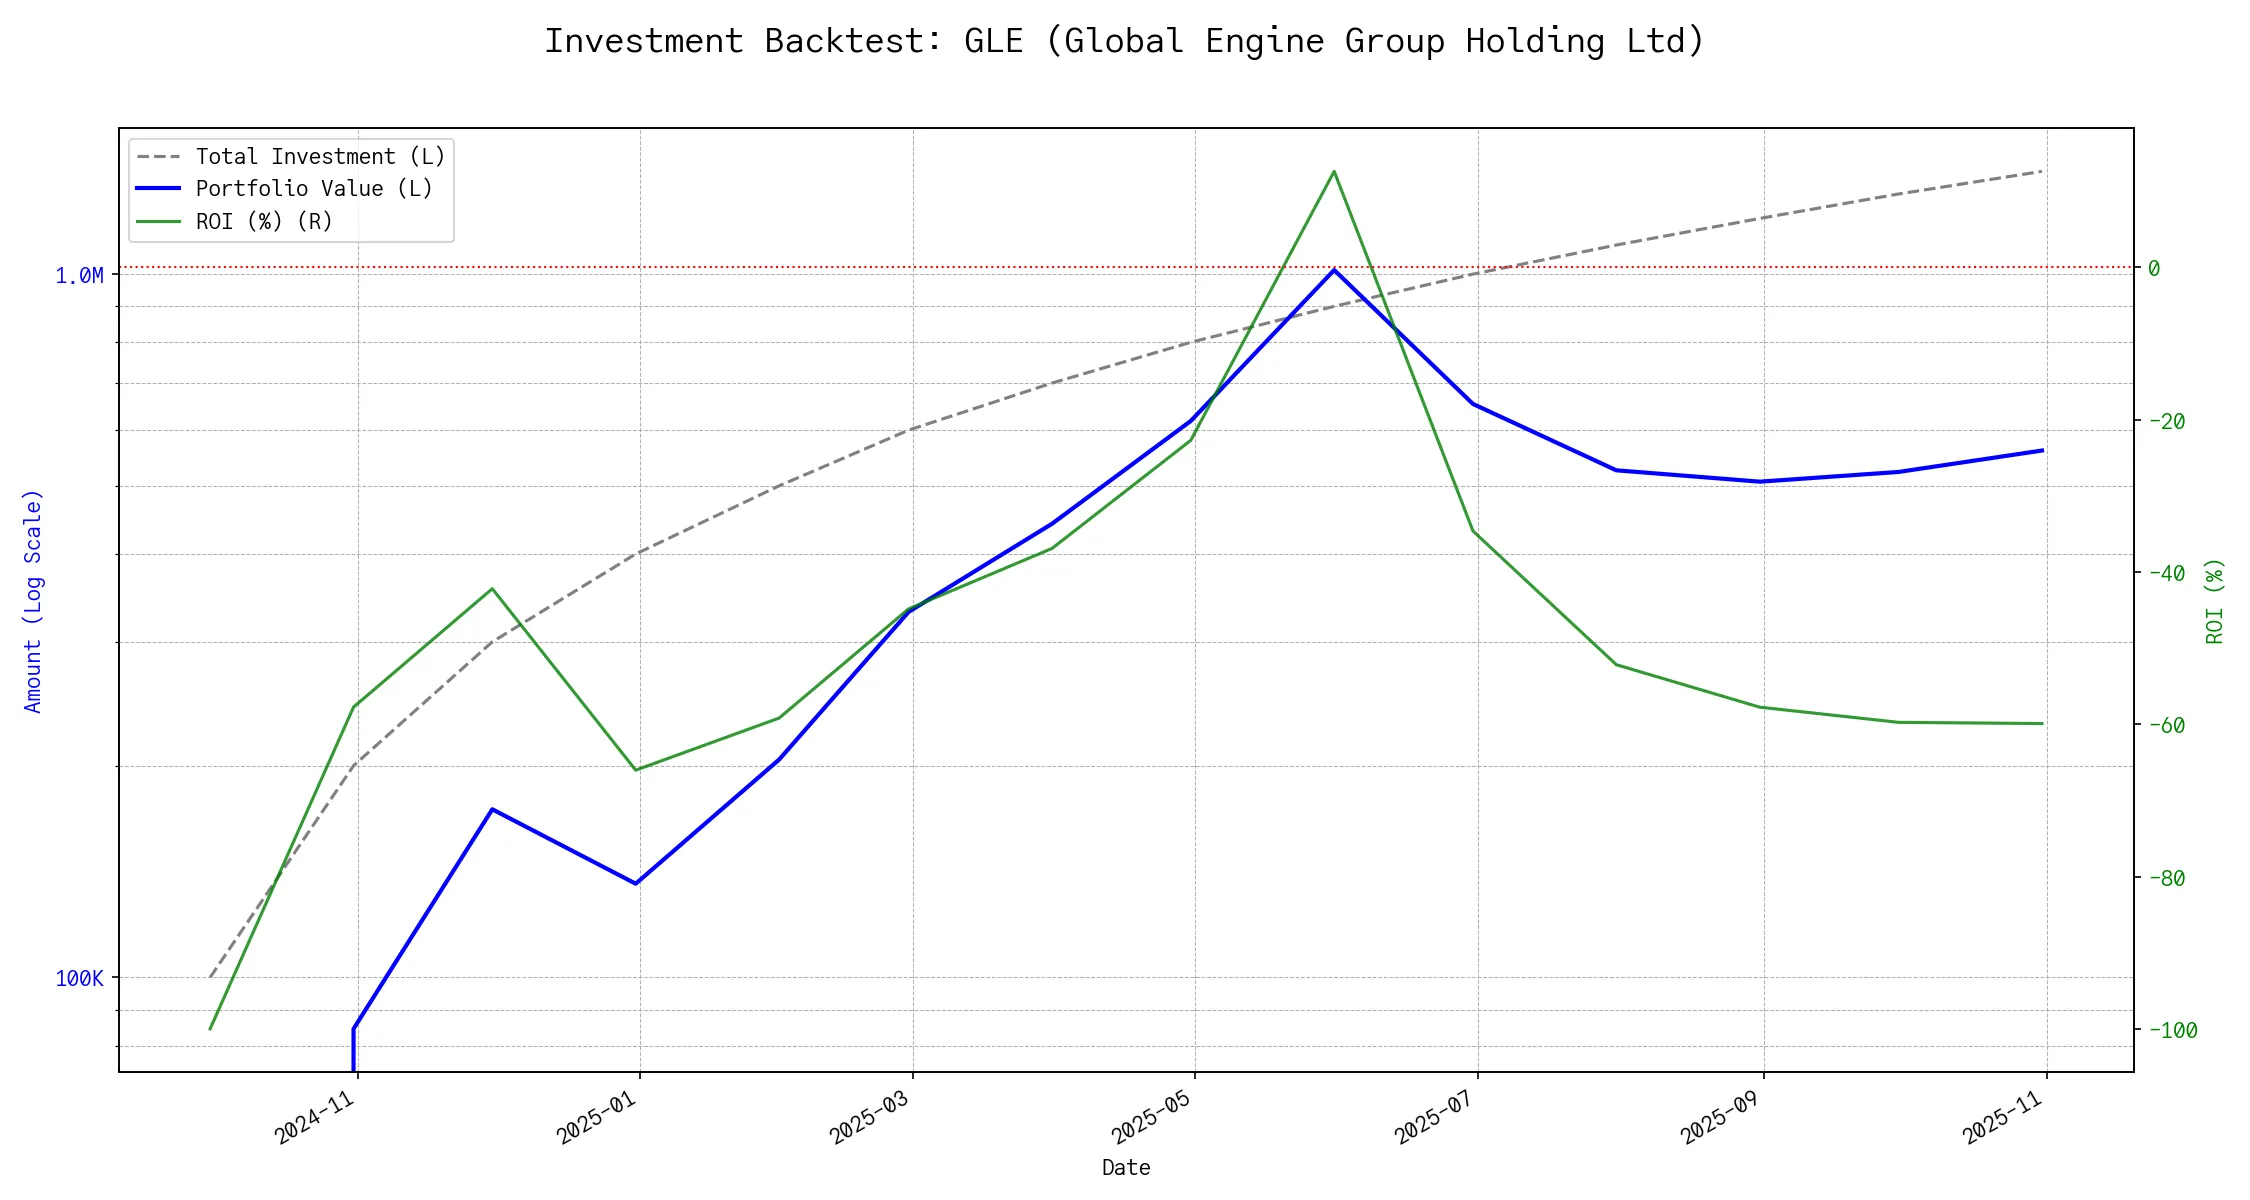This screenshot has width=2250, height=1200.
Task: Click the blue legend line sample
Action: point(159,189)
